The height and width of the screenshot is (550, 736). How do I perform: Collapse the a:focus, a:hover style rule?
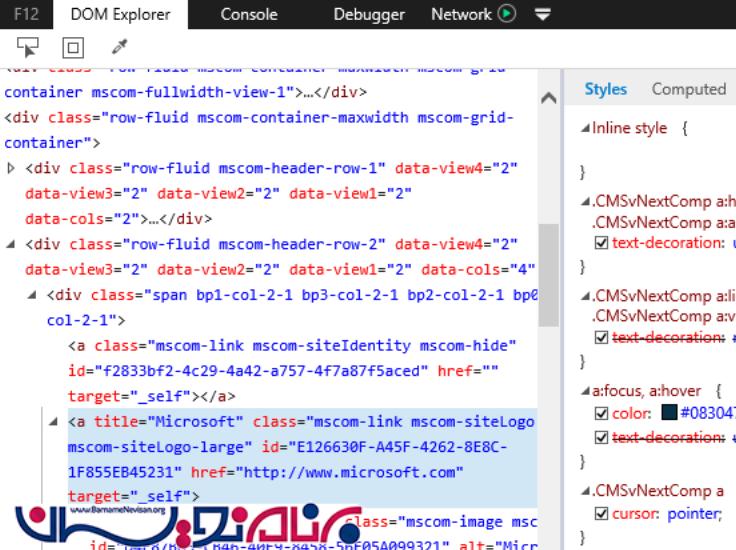click(586, 391)
